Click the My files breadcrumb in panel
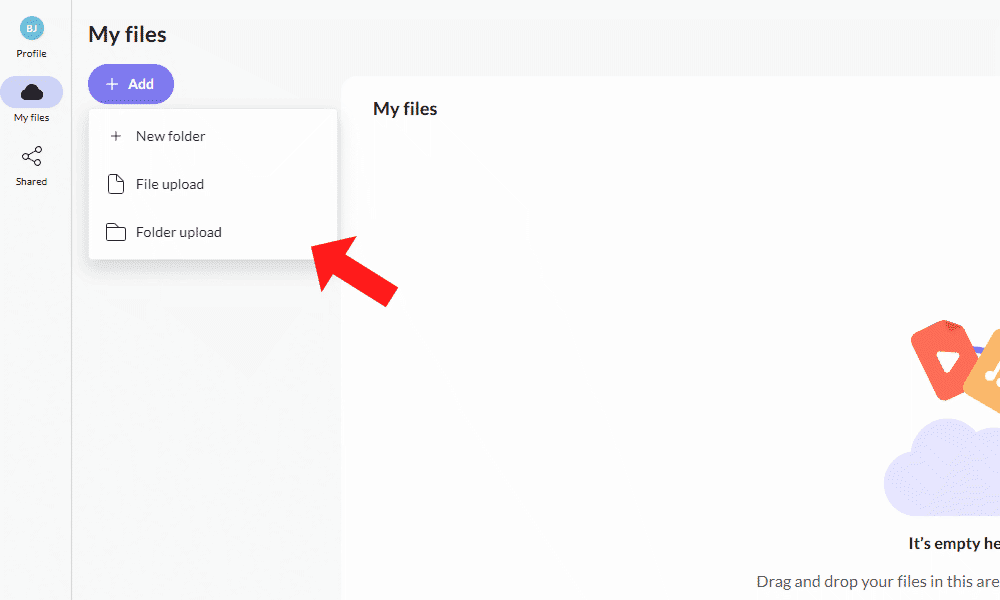Image resolution: width=1000 pixels, height=600 pixels. pos(405,109)
